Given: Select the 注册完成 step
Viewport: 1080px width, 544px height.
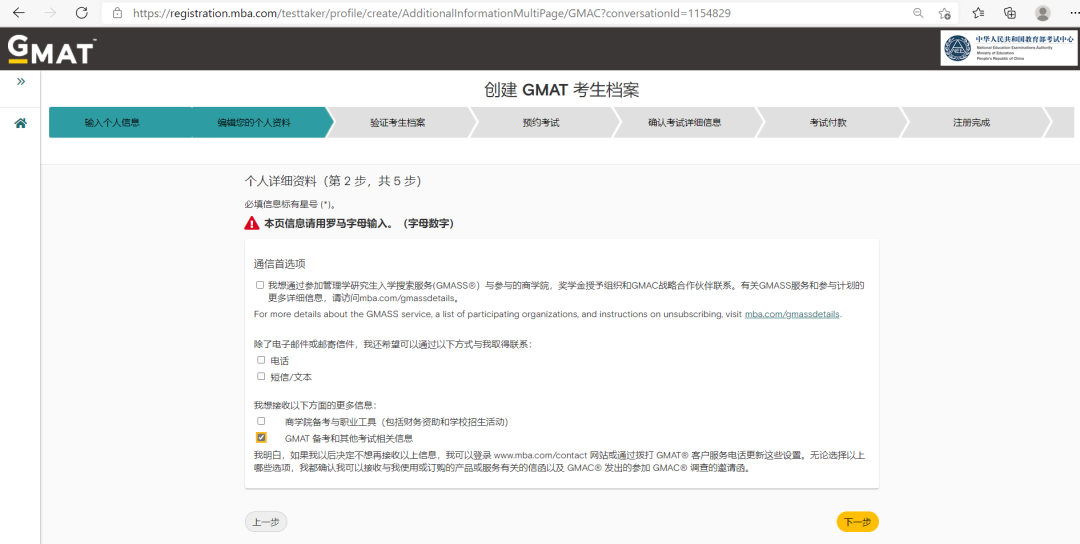Looking at the screenshot, I should pyautogui.click(x=971, y=123).
